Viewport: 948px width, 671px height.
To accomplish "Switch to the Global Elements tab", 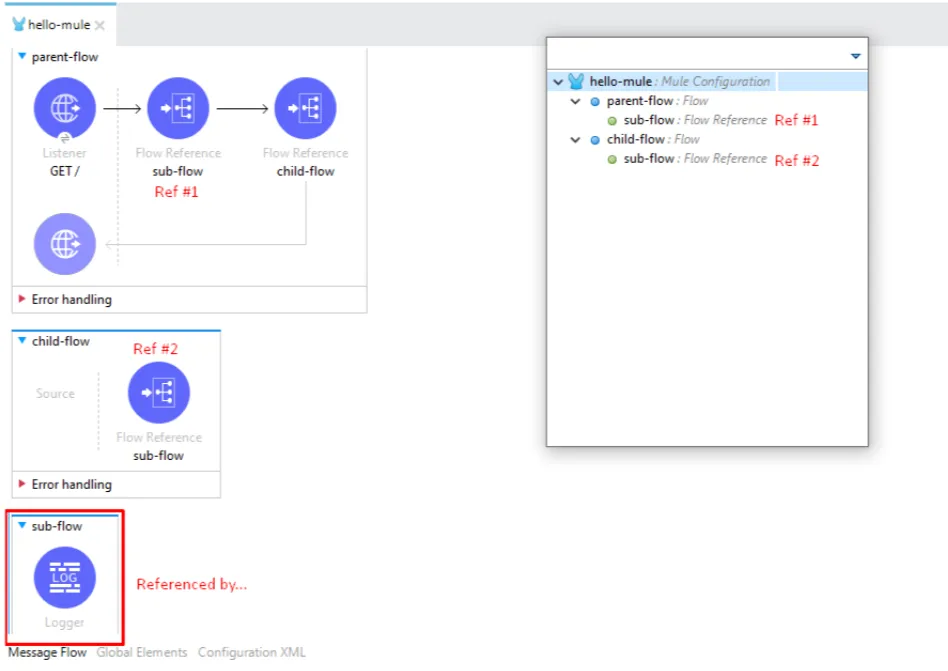I will (x=141, y=653).
